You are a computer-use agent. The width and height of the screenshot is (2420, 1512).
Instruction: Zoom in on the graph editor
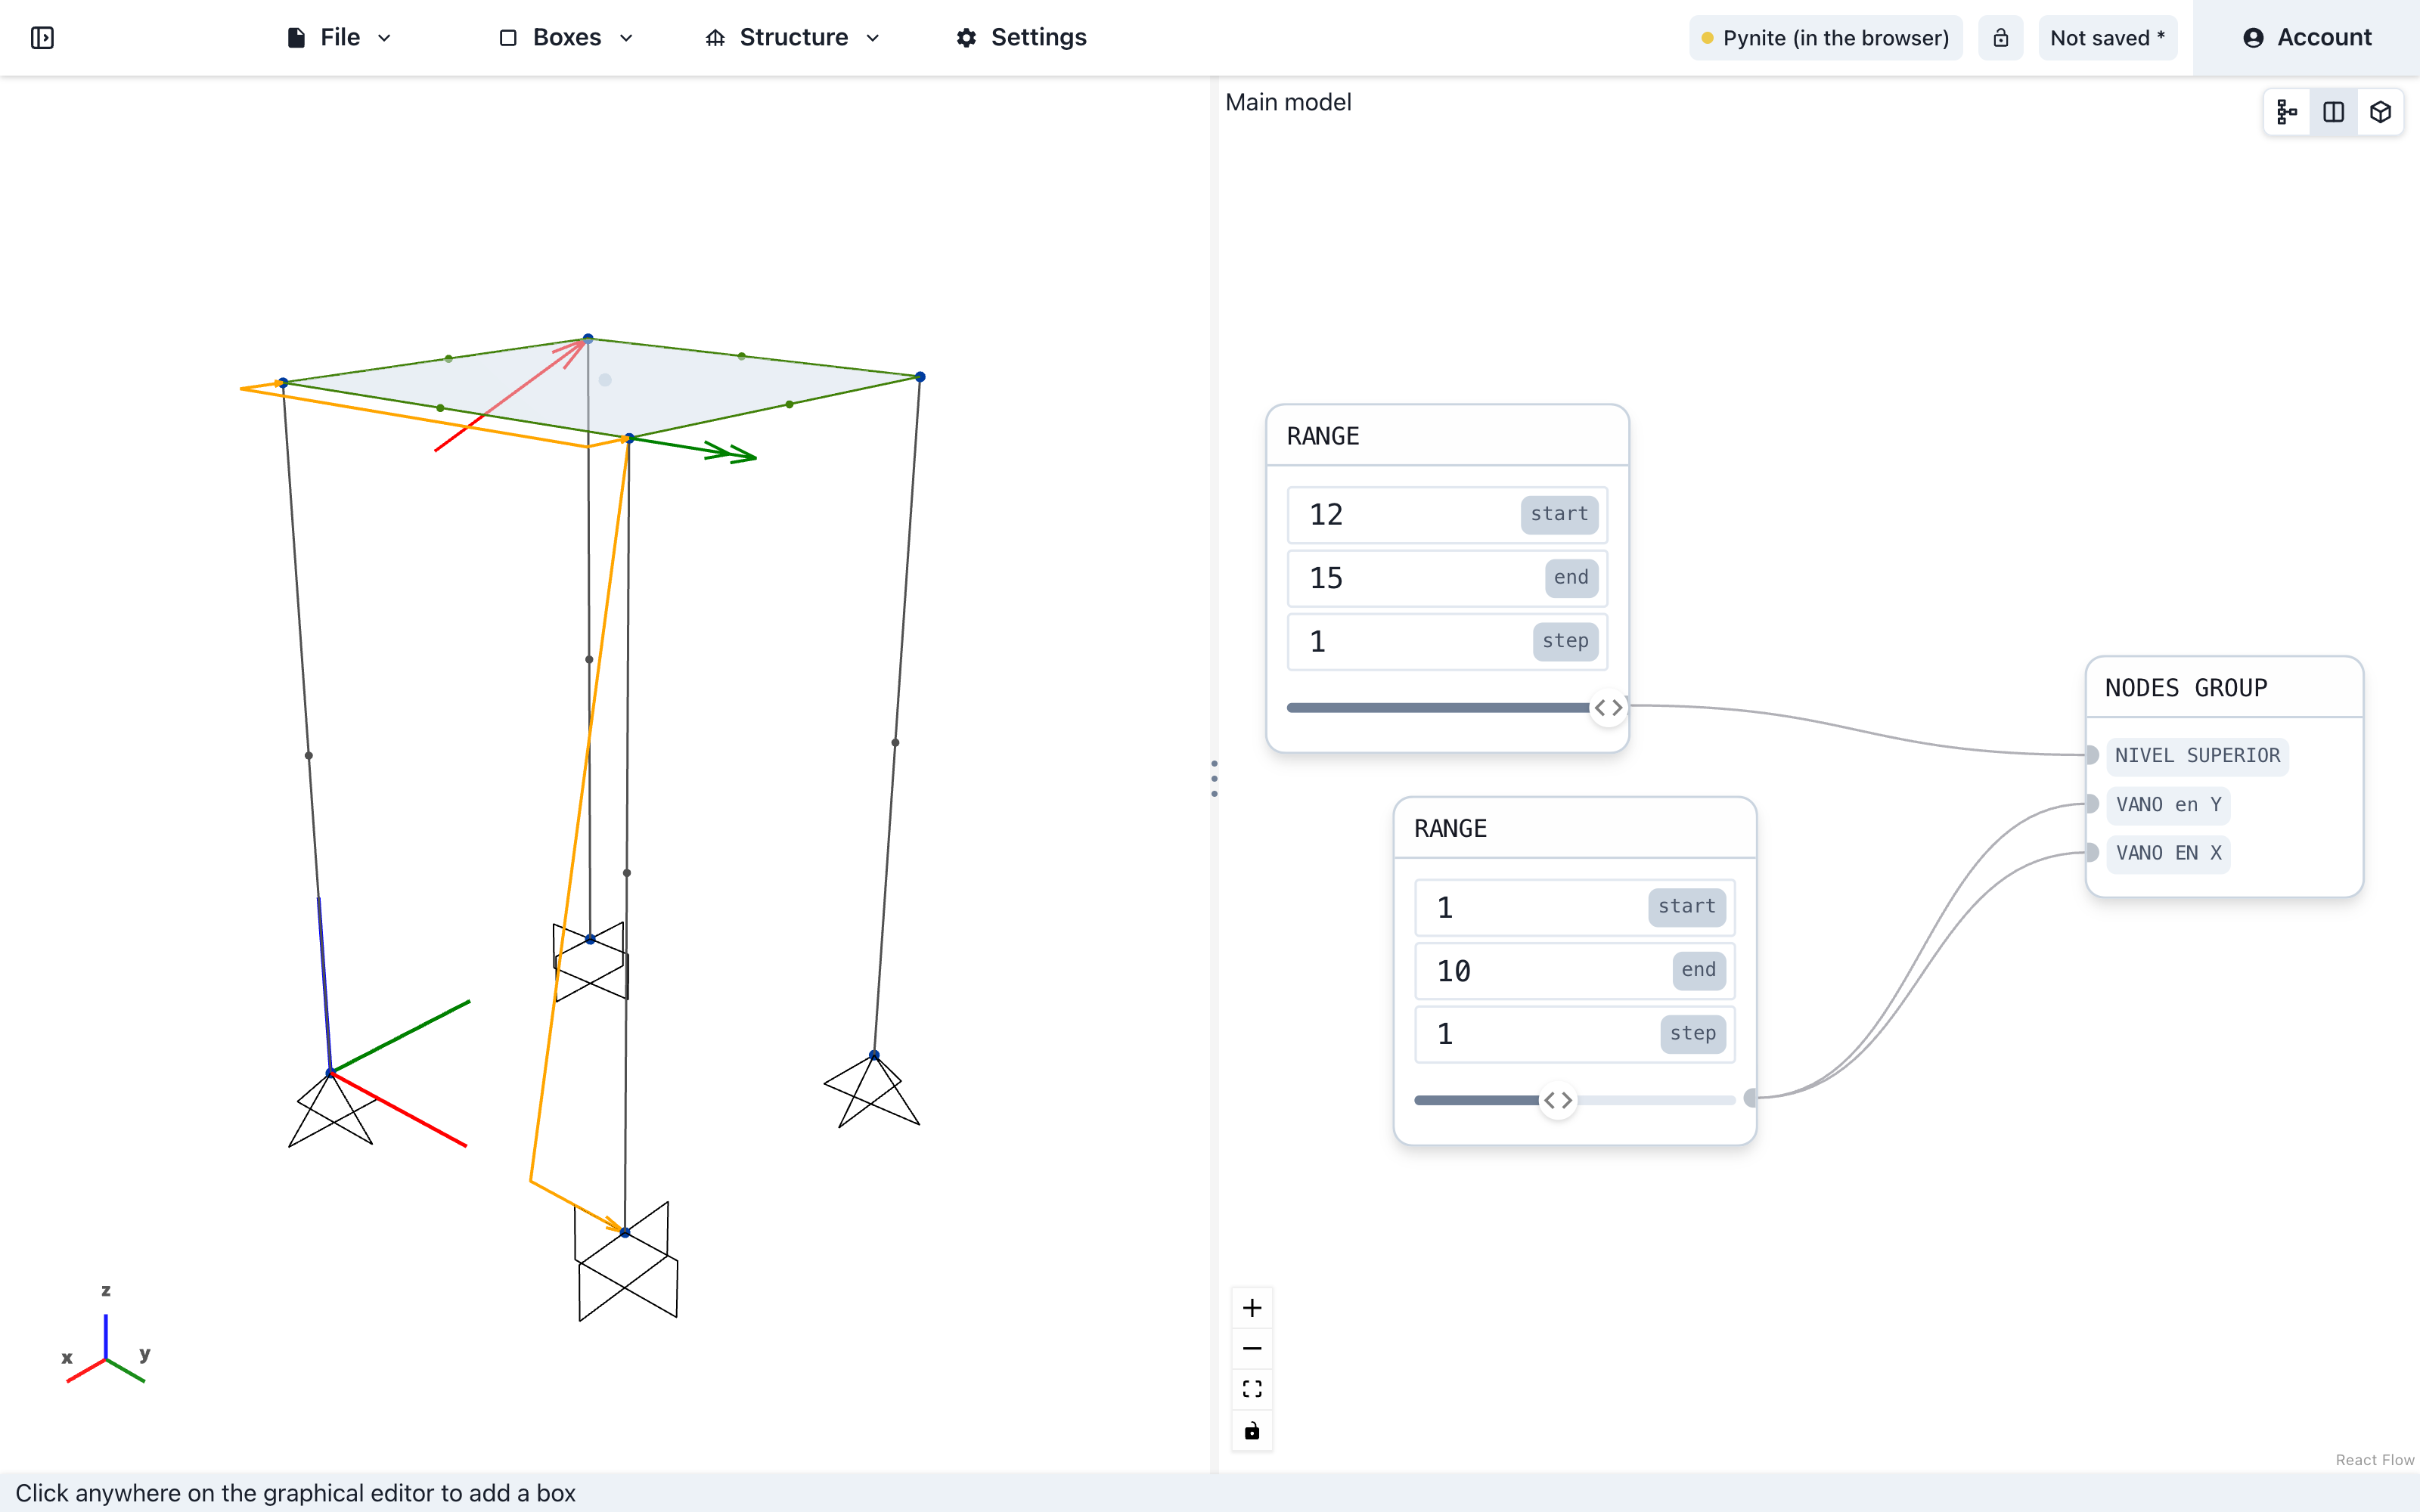coord(1252,1308)
